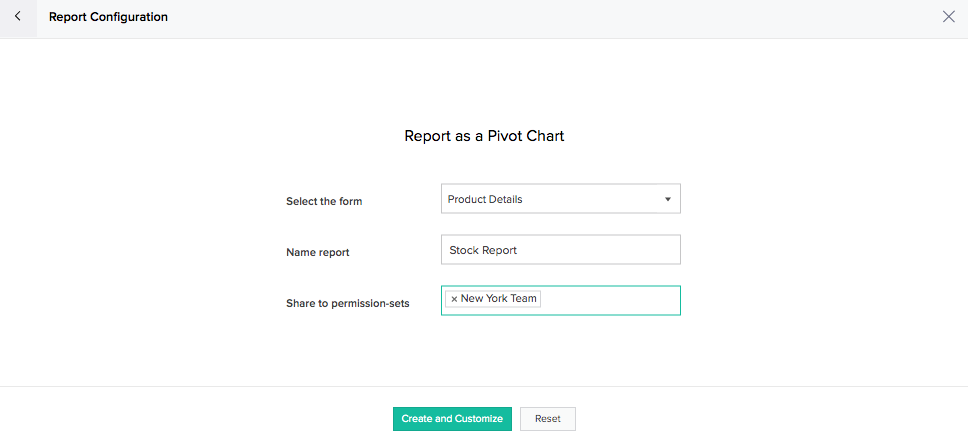
Task: Select the New York Team tag
Action: coord(499,299)
